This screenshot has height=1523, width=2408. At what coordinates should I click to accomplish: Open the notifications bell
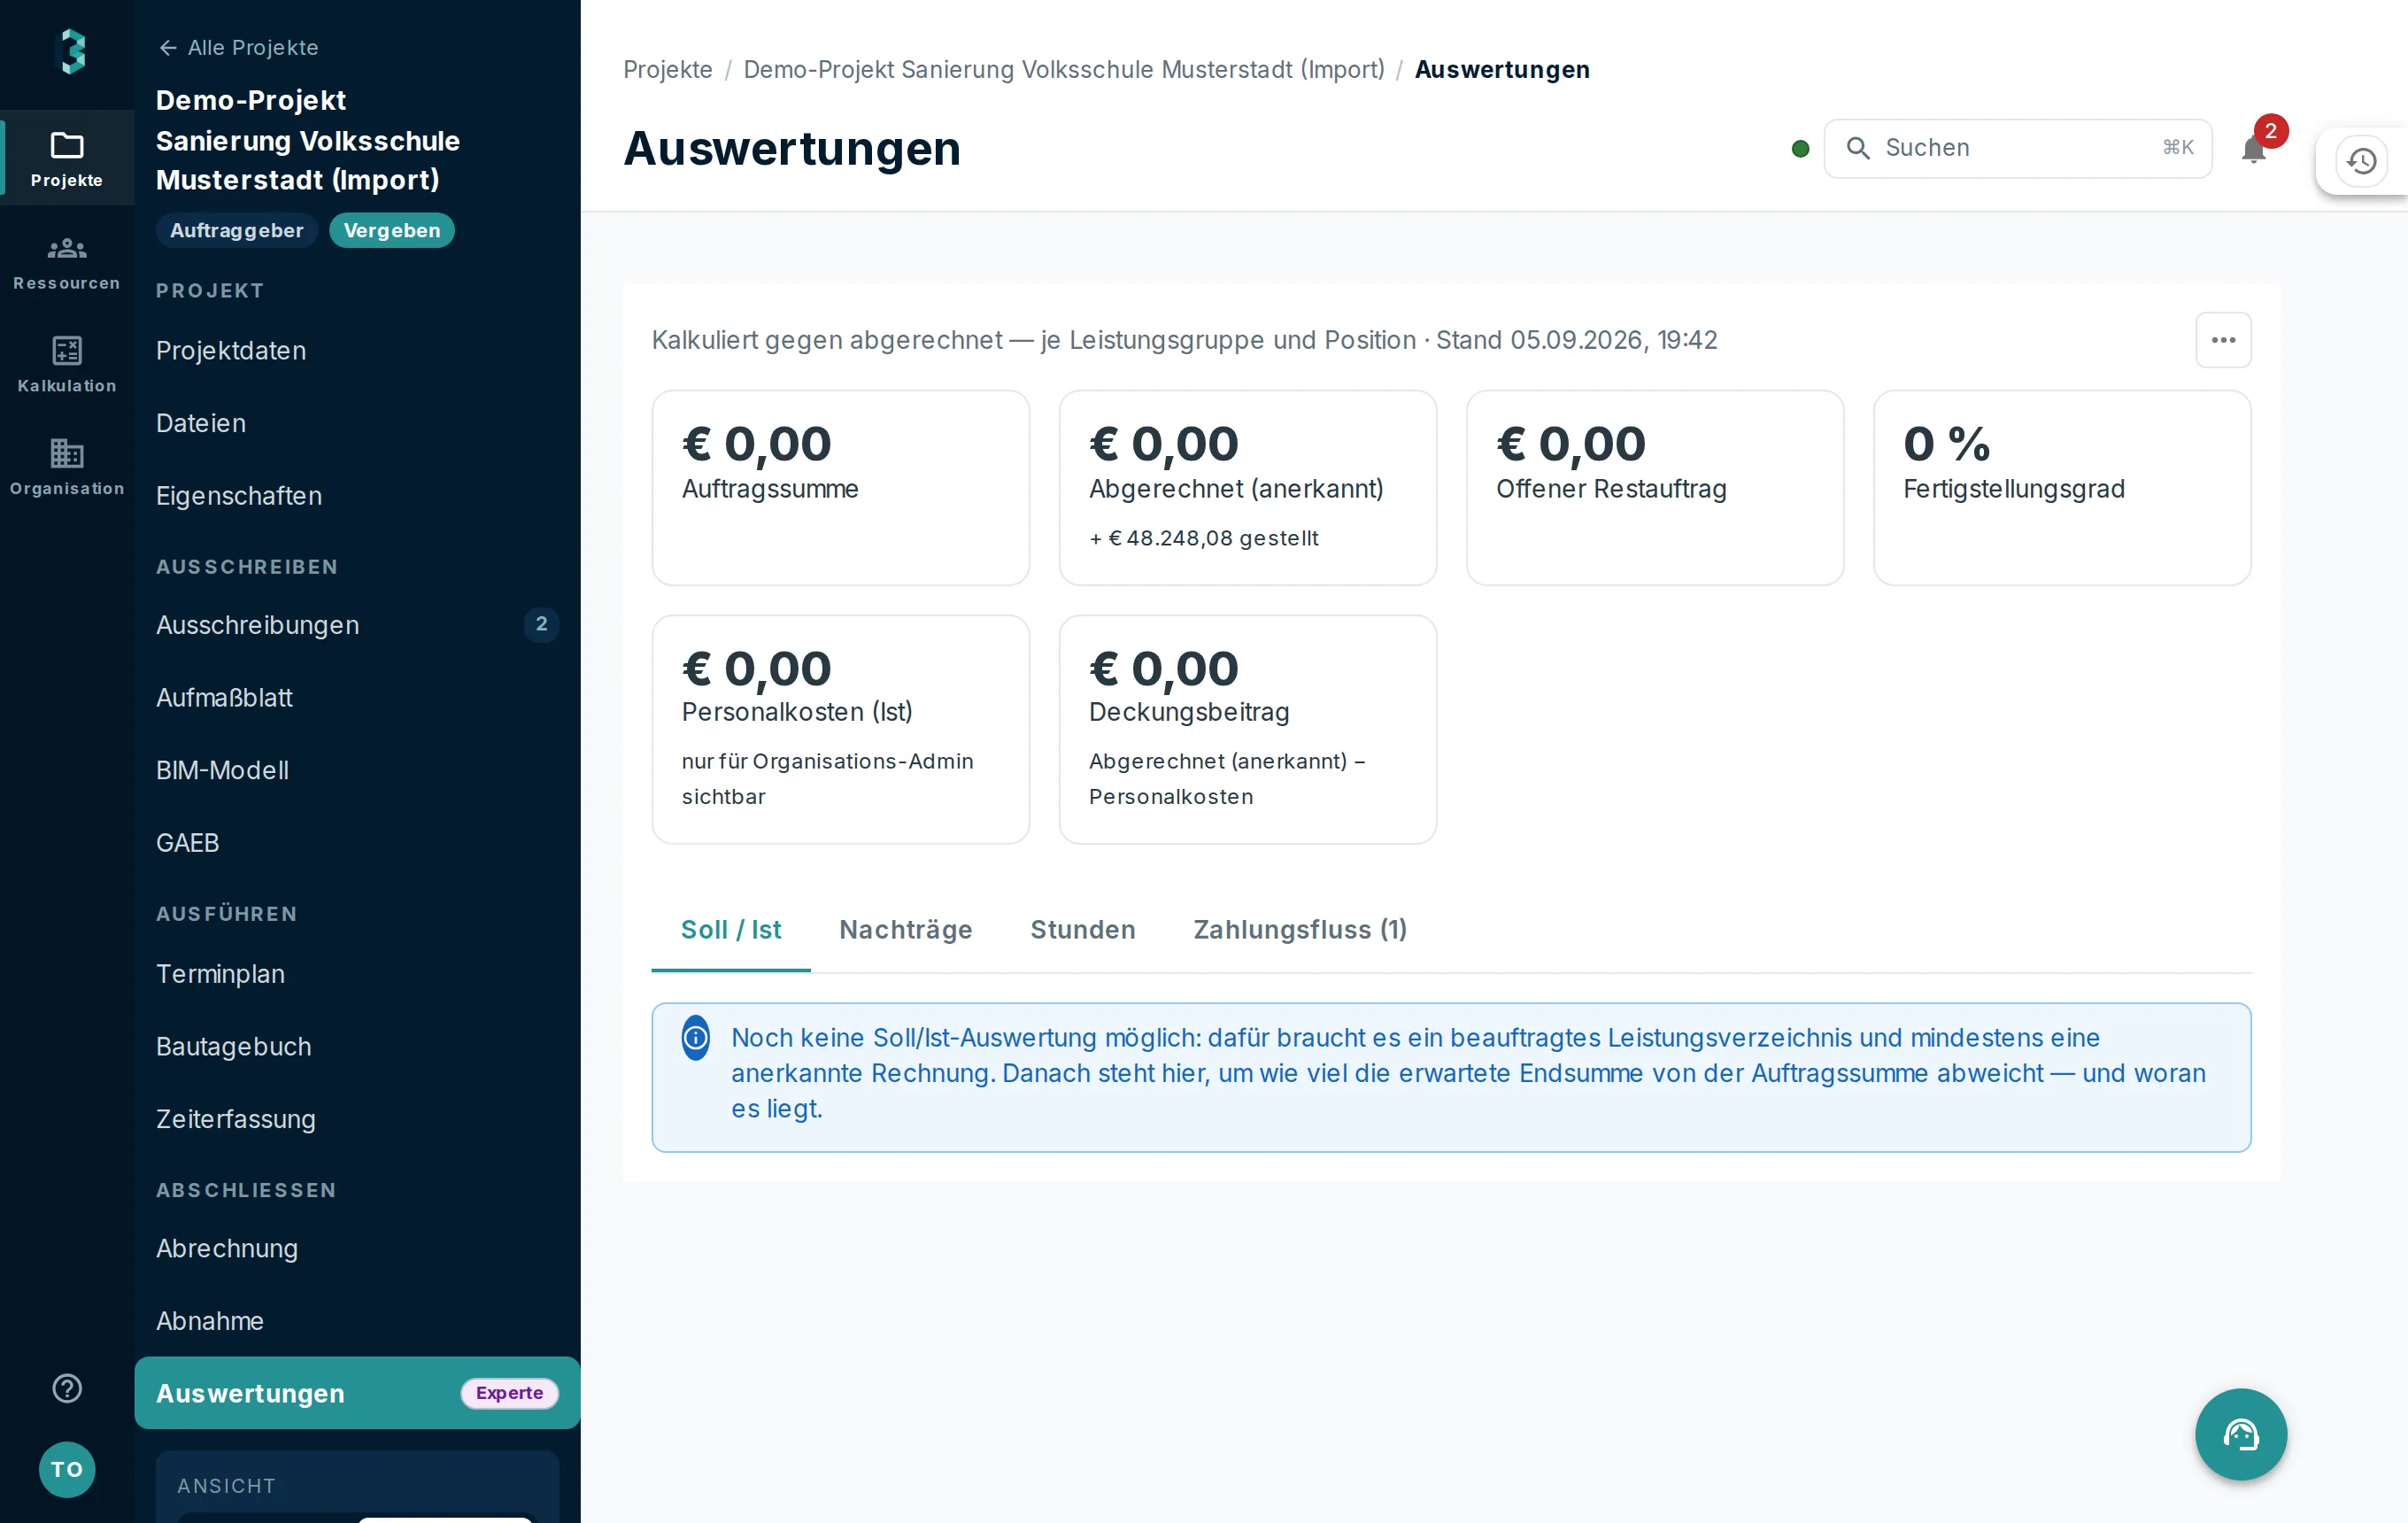click(2253, 150)
